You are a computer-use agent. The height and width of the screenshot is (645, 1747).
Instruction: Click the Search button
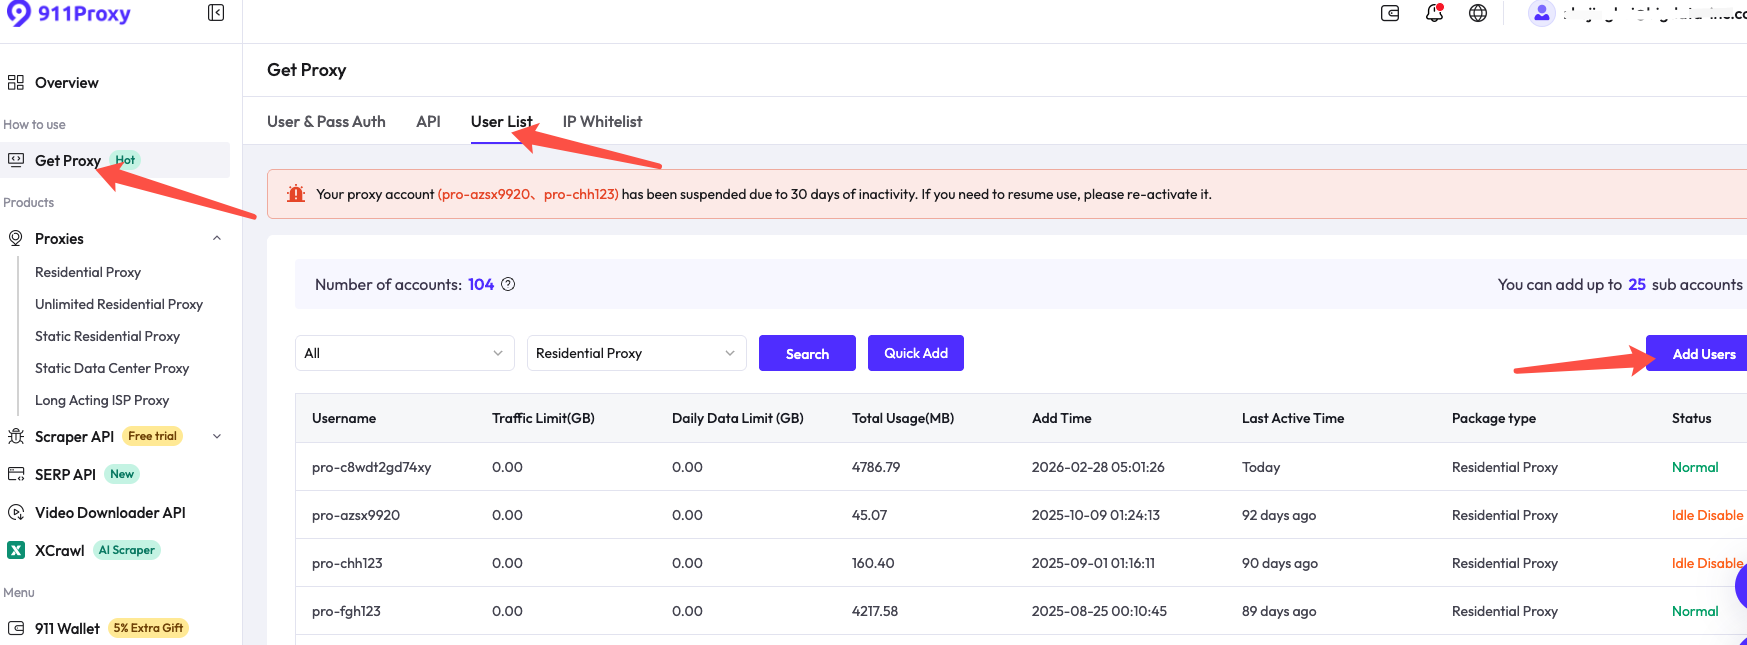pos(807,353)
